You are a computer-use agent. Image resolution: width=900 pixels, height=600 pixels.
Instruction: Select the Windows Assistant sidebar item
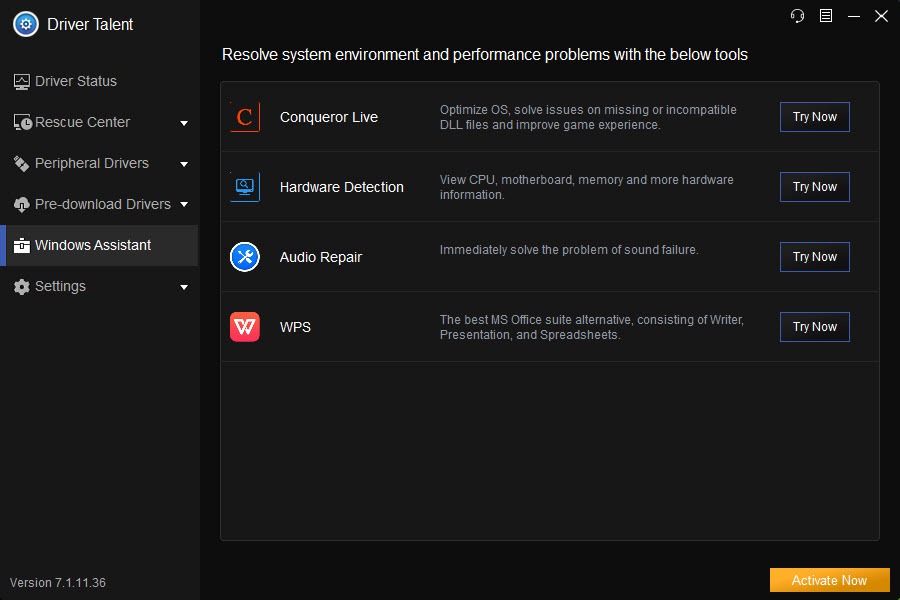[x=99, y=245]
